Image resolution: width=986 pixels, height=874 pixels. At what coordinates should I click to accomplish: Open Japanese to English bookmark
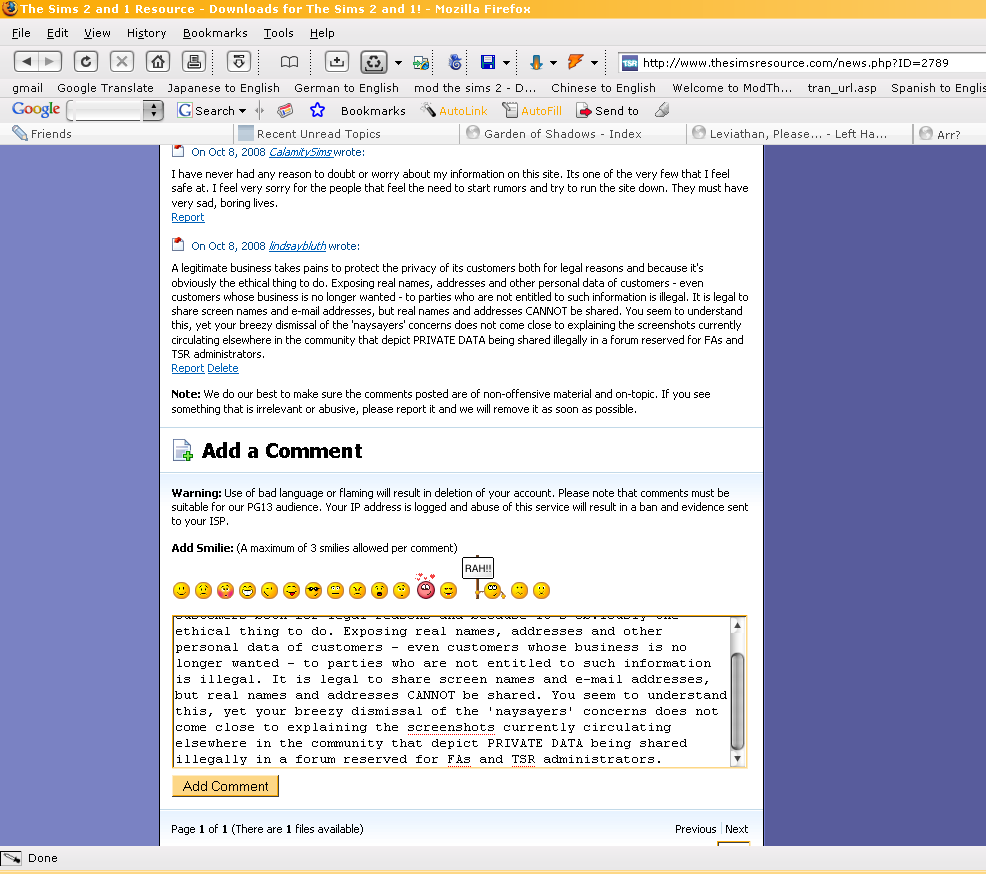(x=223, y=88)
